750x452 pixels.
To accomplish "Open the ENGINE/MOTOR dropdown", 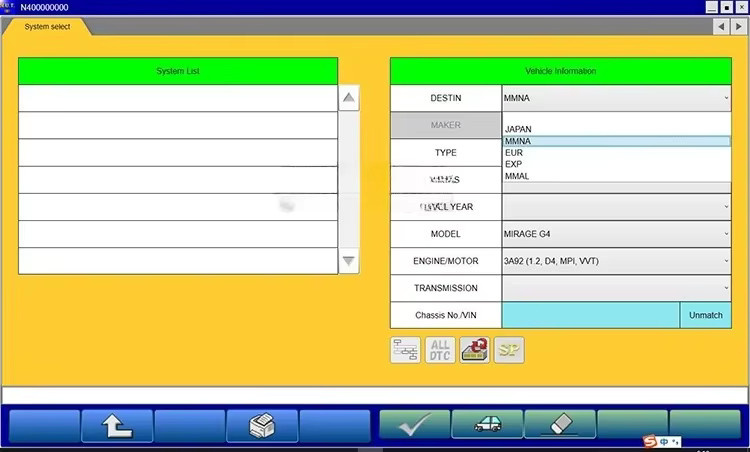I will 617,261.
